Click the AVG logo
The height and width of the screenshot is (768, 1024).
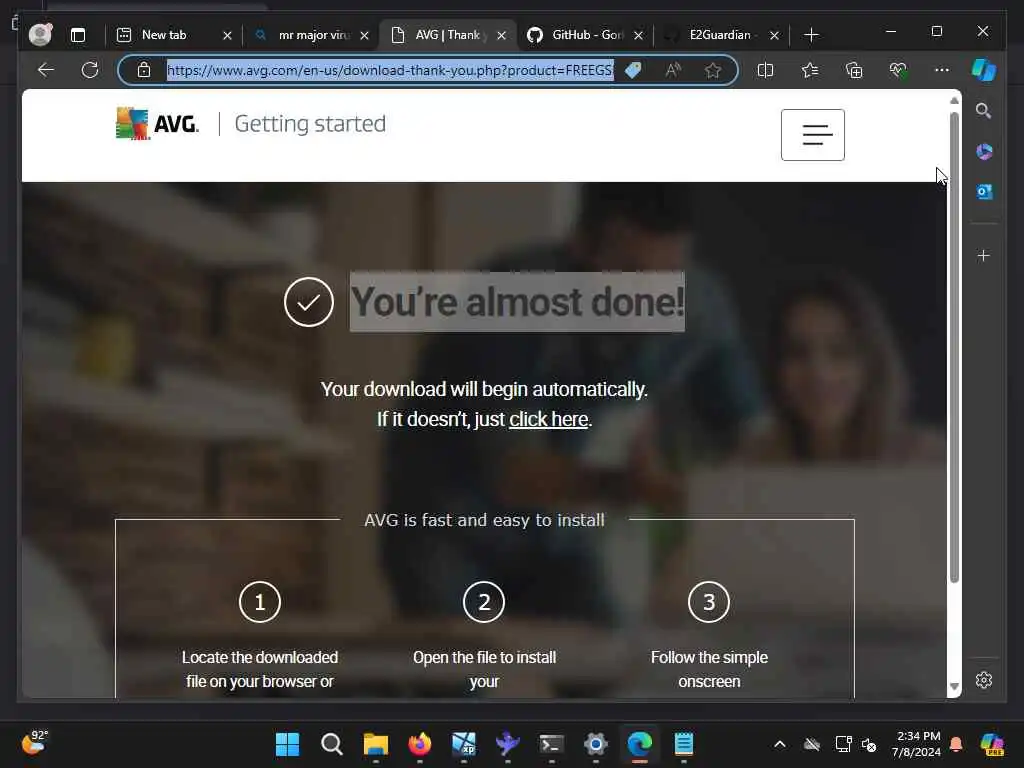point(157,123)
